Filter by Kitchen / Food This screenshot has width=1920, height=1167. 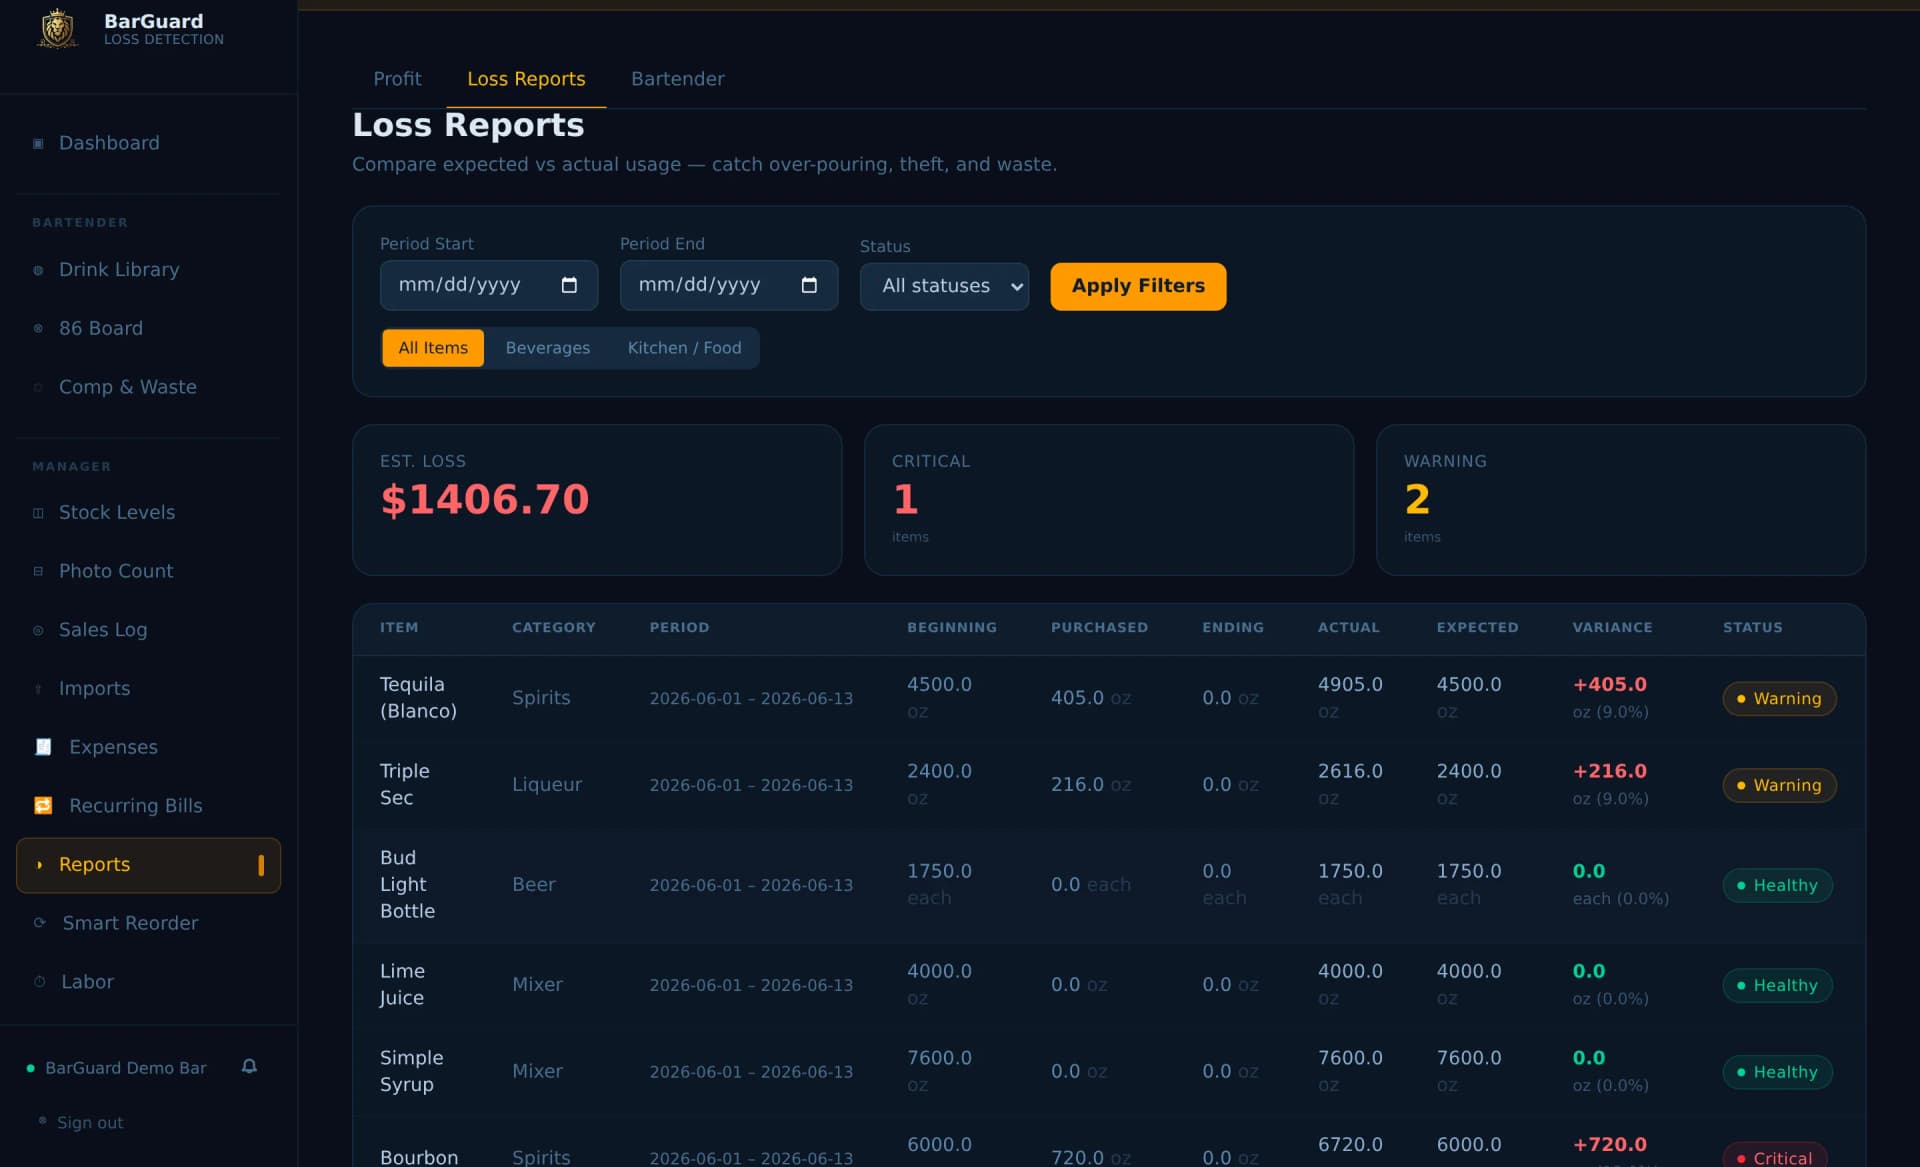684,348
